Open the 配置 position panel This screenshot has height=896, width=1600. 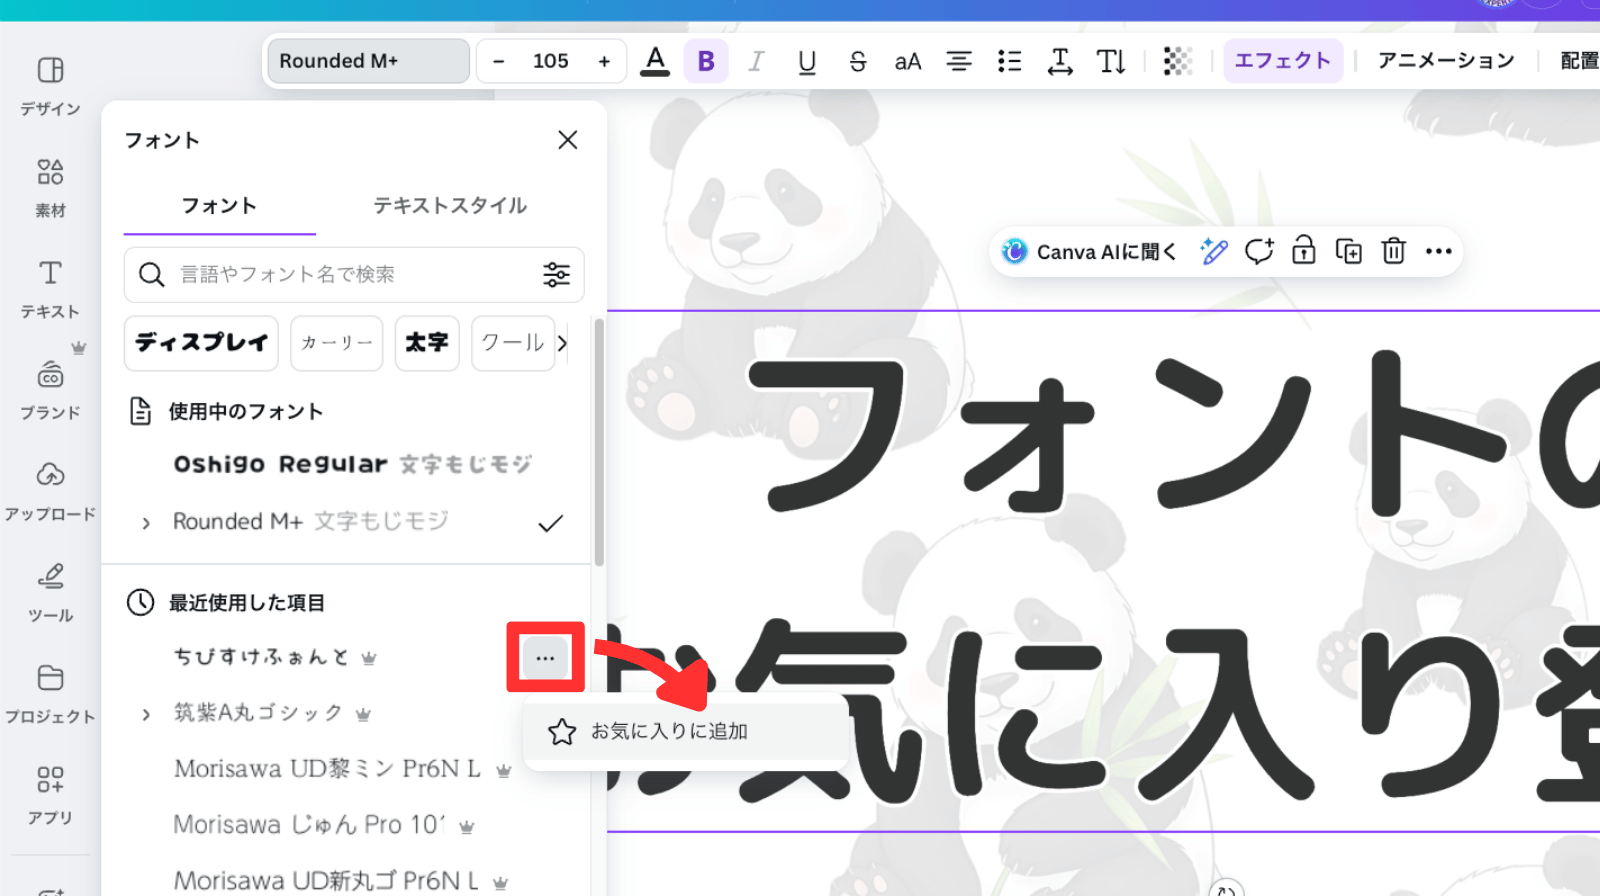(x=1579, y=61)
